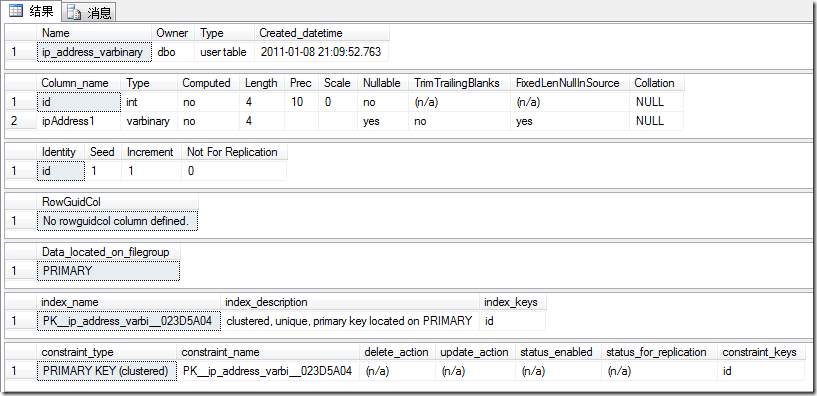Screen dimensions: 817x396
Task: Click the Column_name header
Action: pyautogui.click(x=79, y=83)
